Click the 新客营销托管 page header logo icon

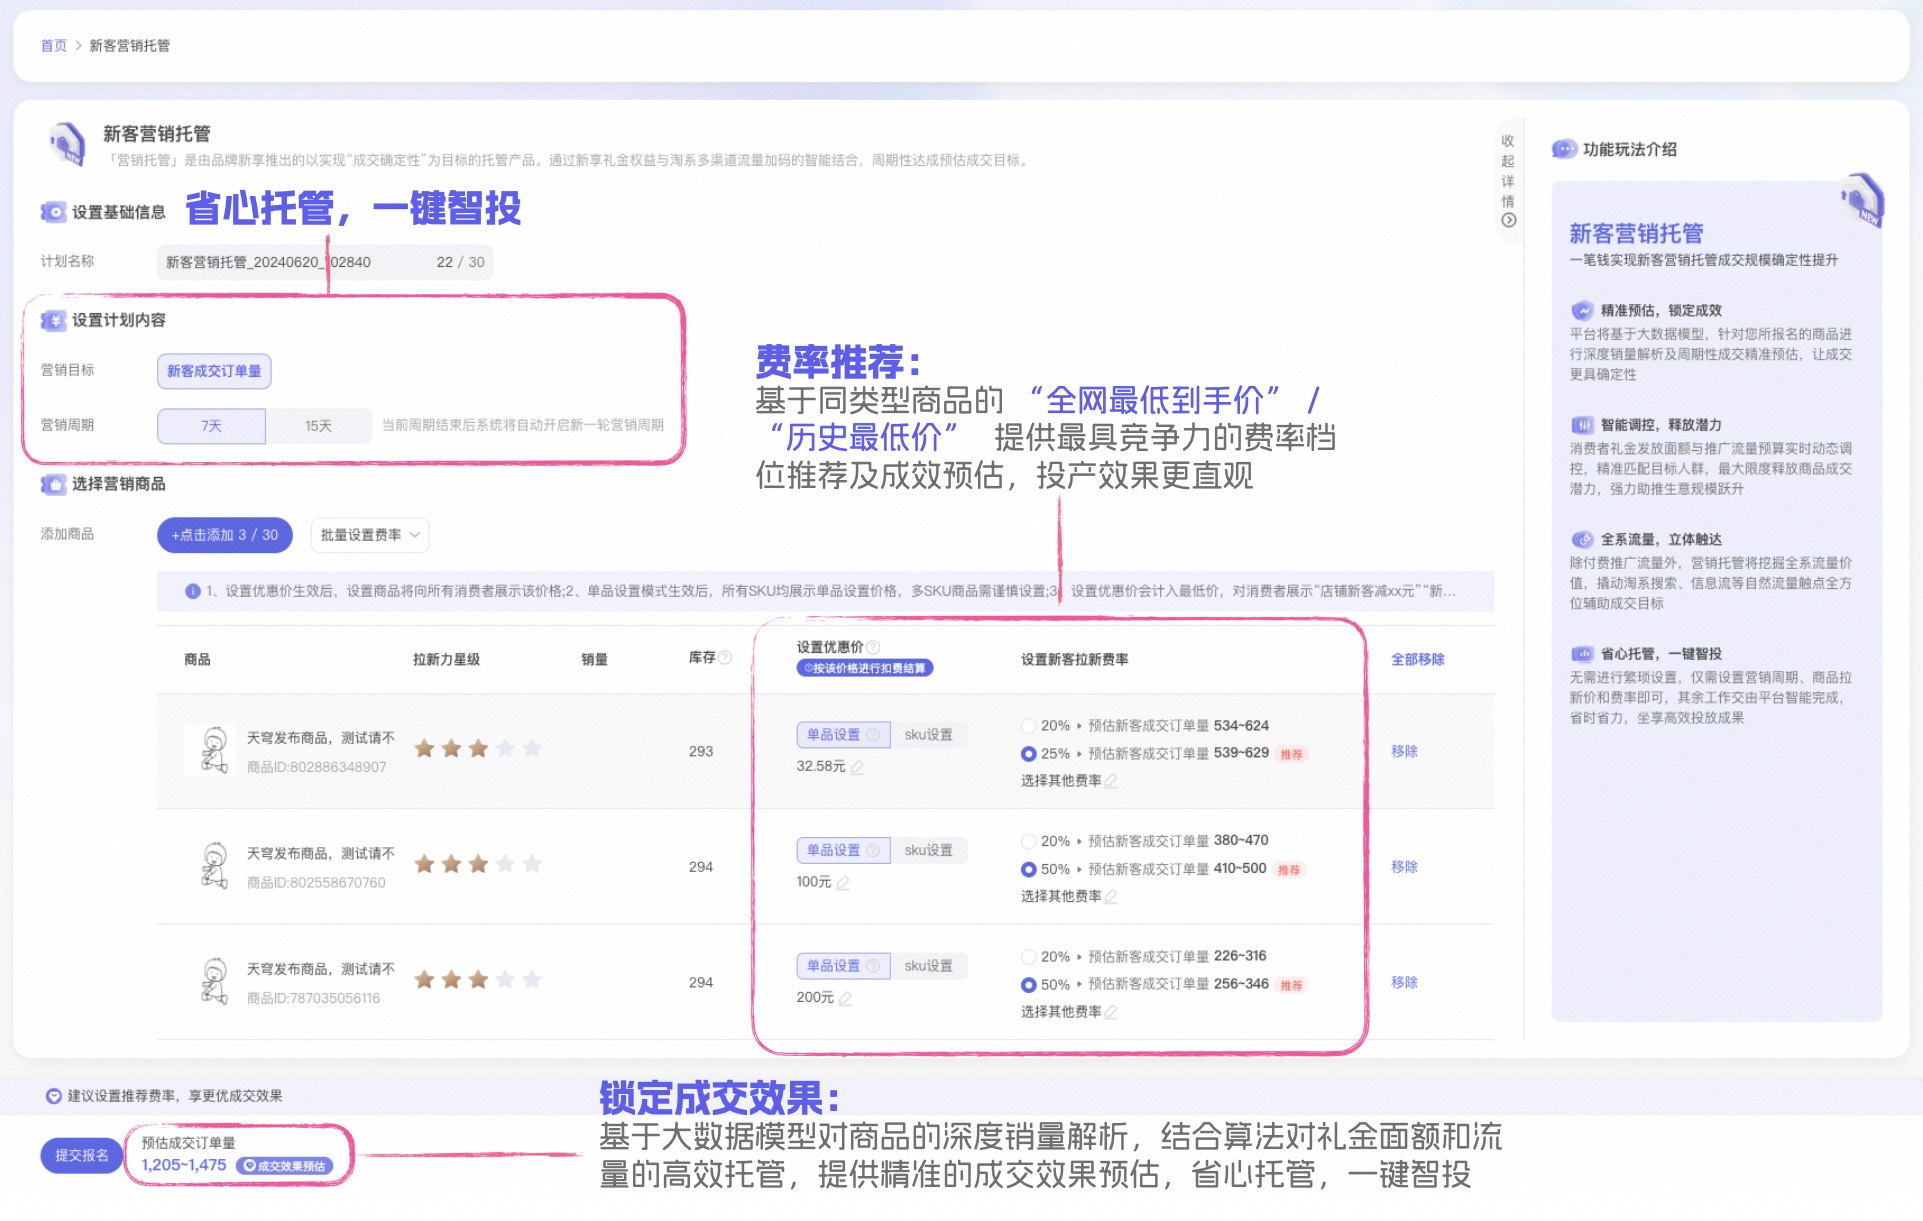pos(66,144)
